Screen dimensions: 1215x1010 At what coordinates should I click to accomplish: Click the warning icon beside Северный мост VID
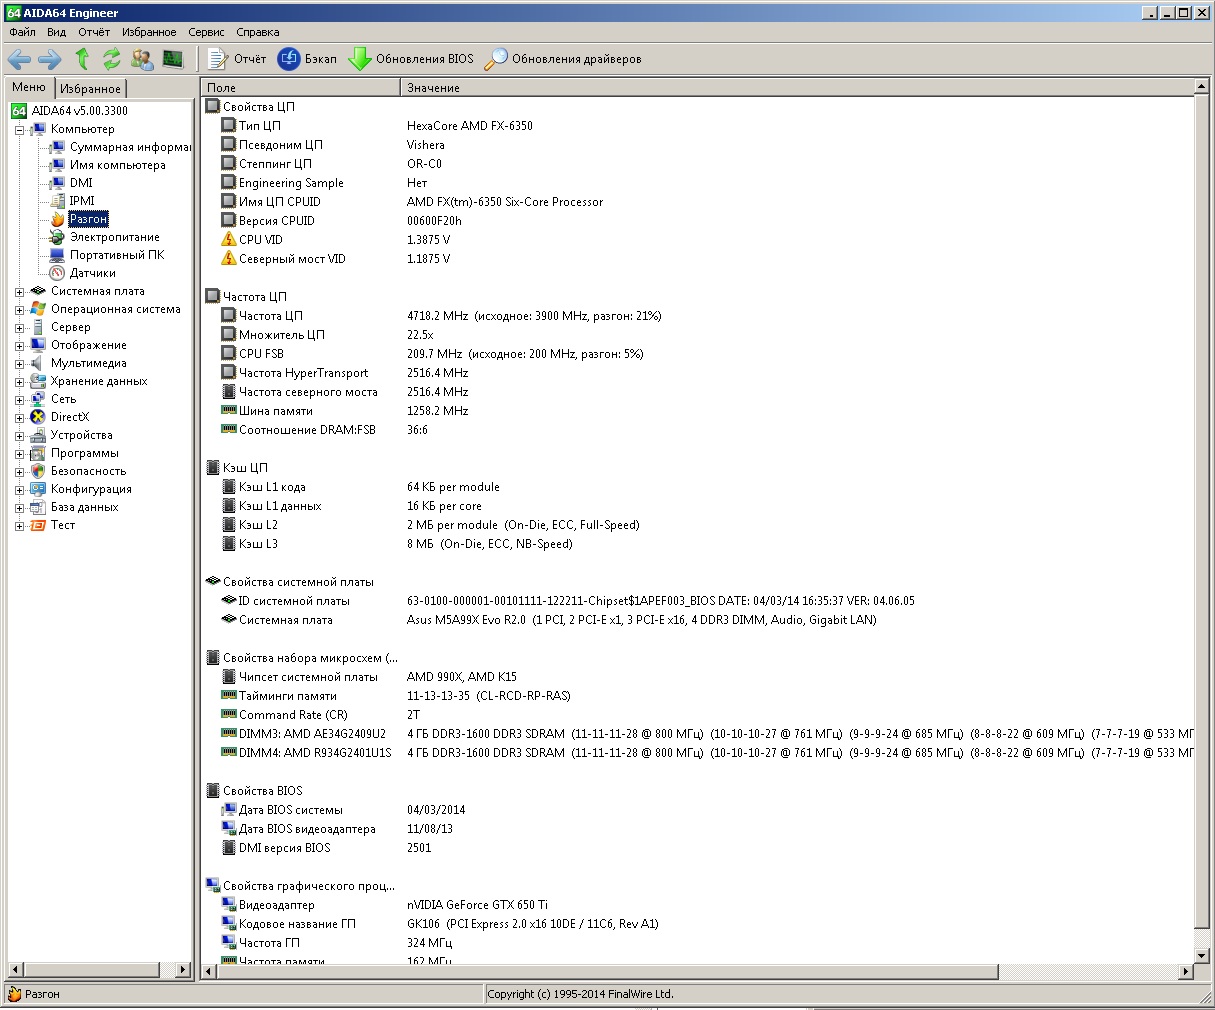[x=229, y=259]
